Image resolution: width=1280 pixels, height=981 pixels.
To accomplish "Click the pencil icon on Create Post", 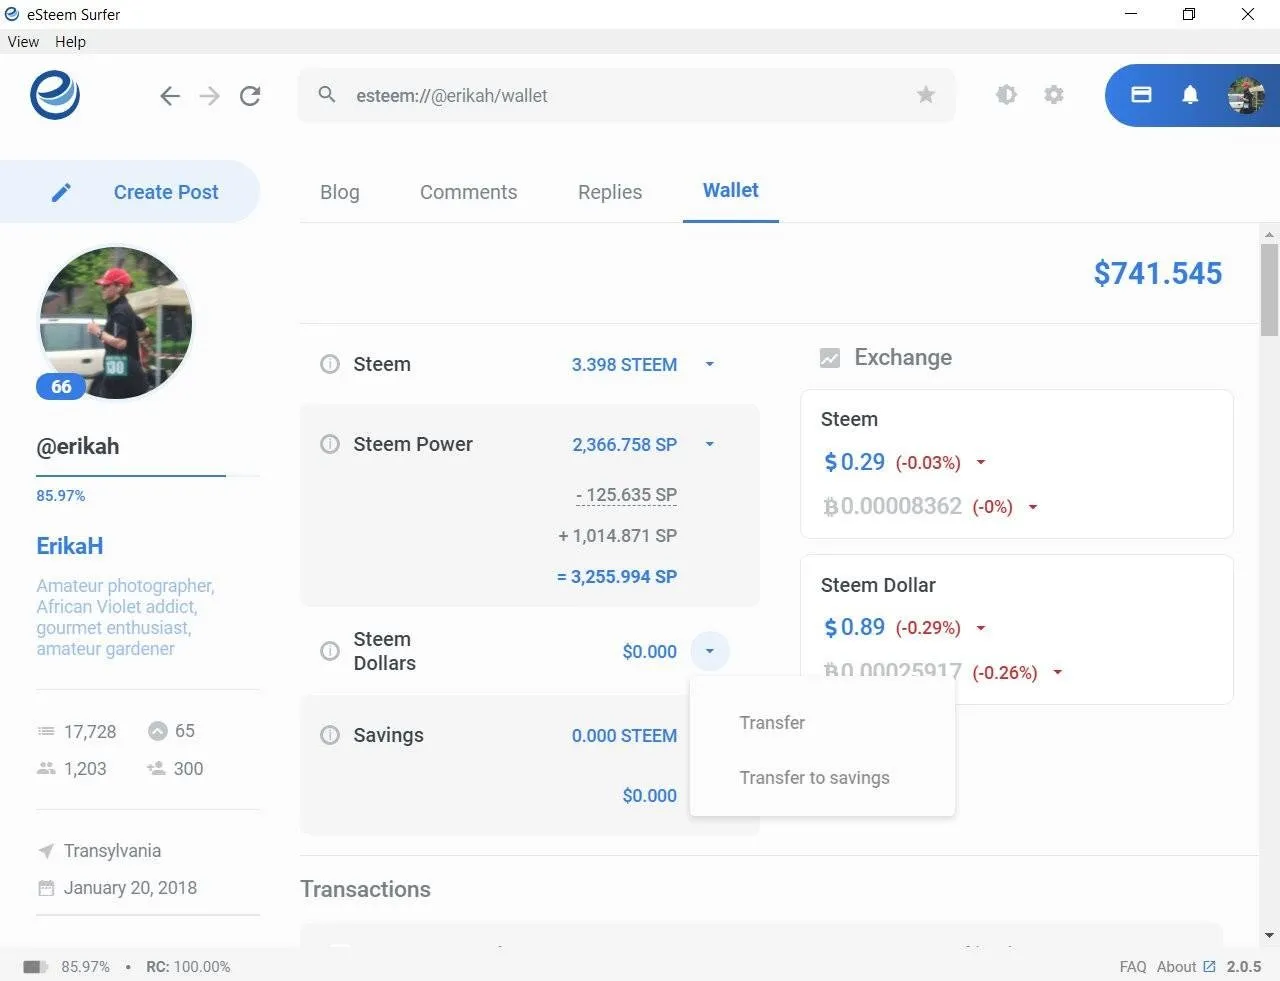I will click(61, 192).
